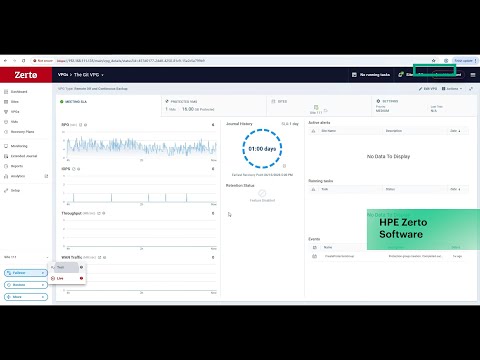Click the journal gauge small icon
480x360 pixels.
pyautogui.click(x=284, y=166)
